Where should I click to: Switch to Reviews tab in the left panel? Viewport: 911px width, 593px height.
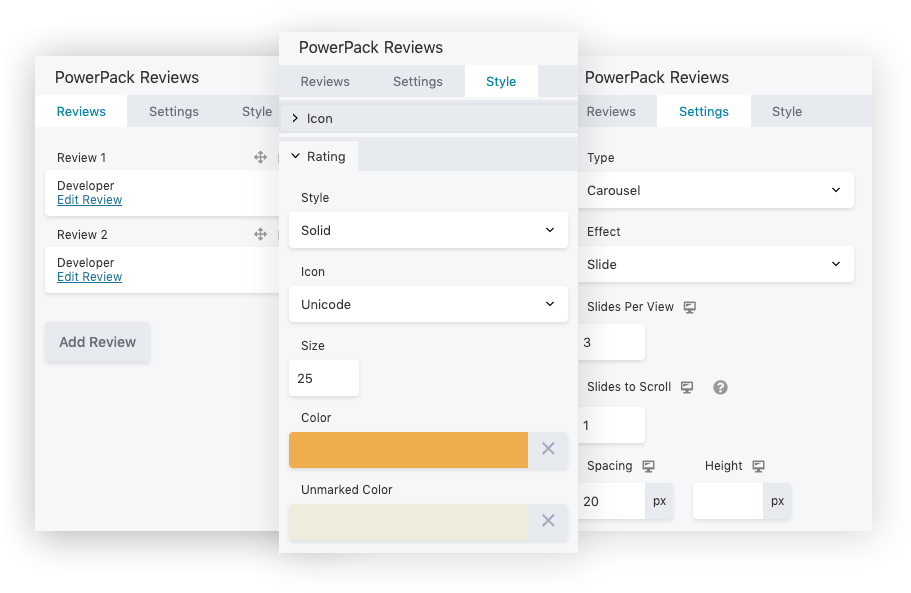(x=81, y=112)
